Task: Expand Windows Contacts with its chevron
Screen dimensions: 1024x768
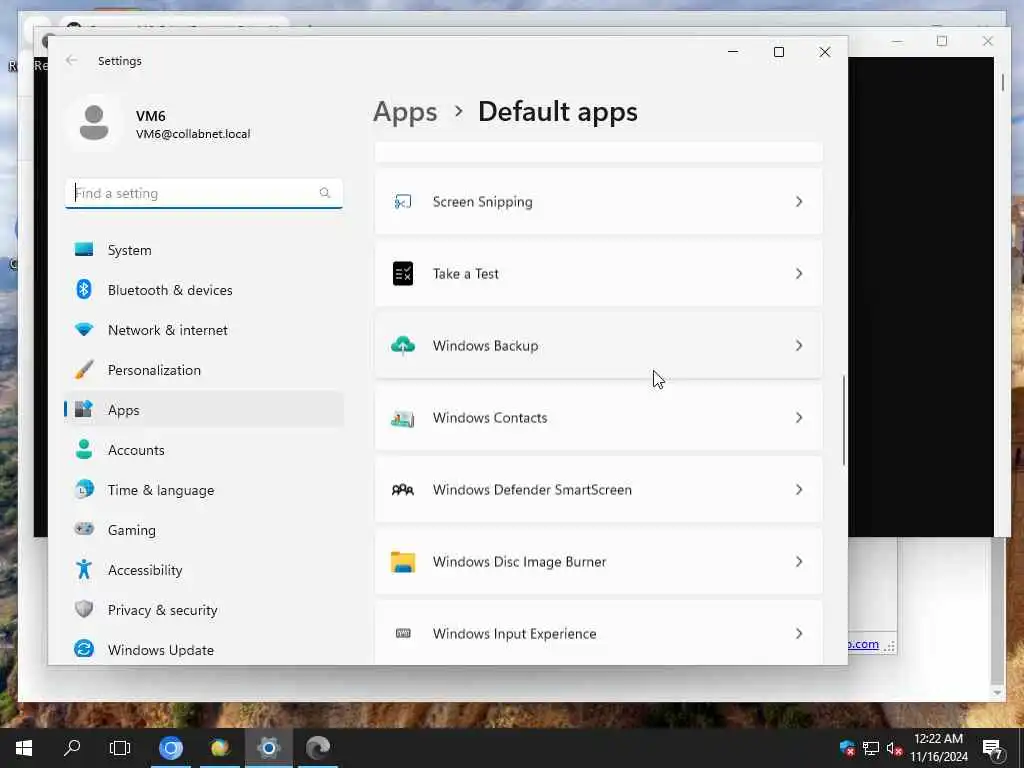Action: [799, 418]
